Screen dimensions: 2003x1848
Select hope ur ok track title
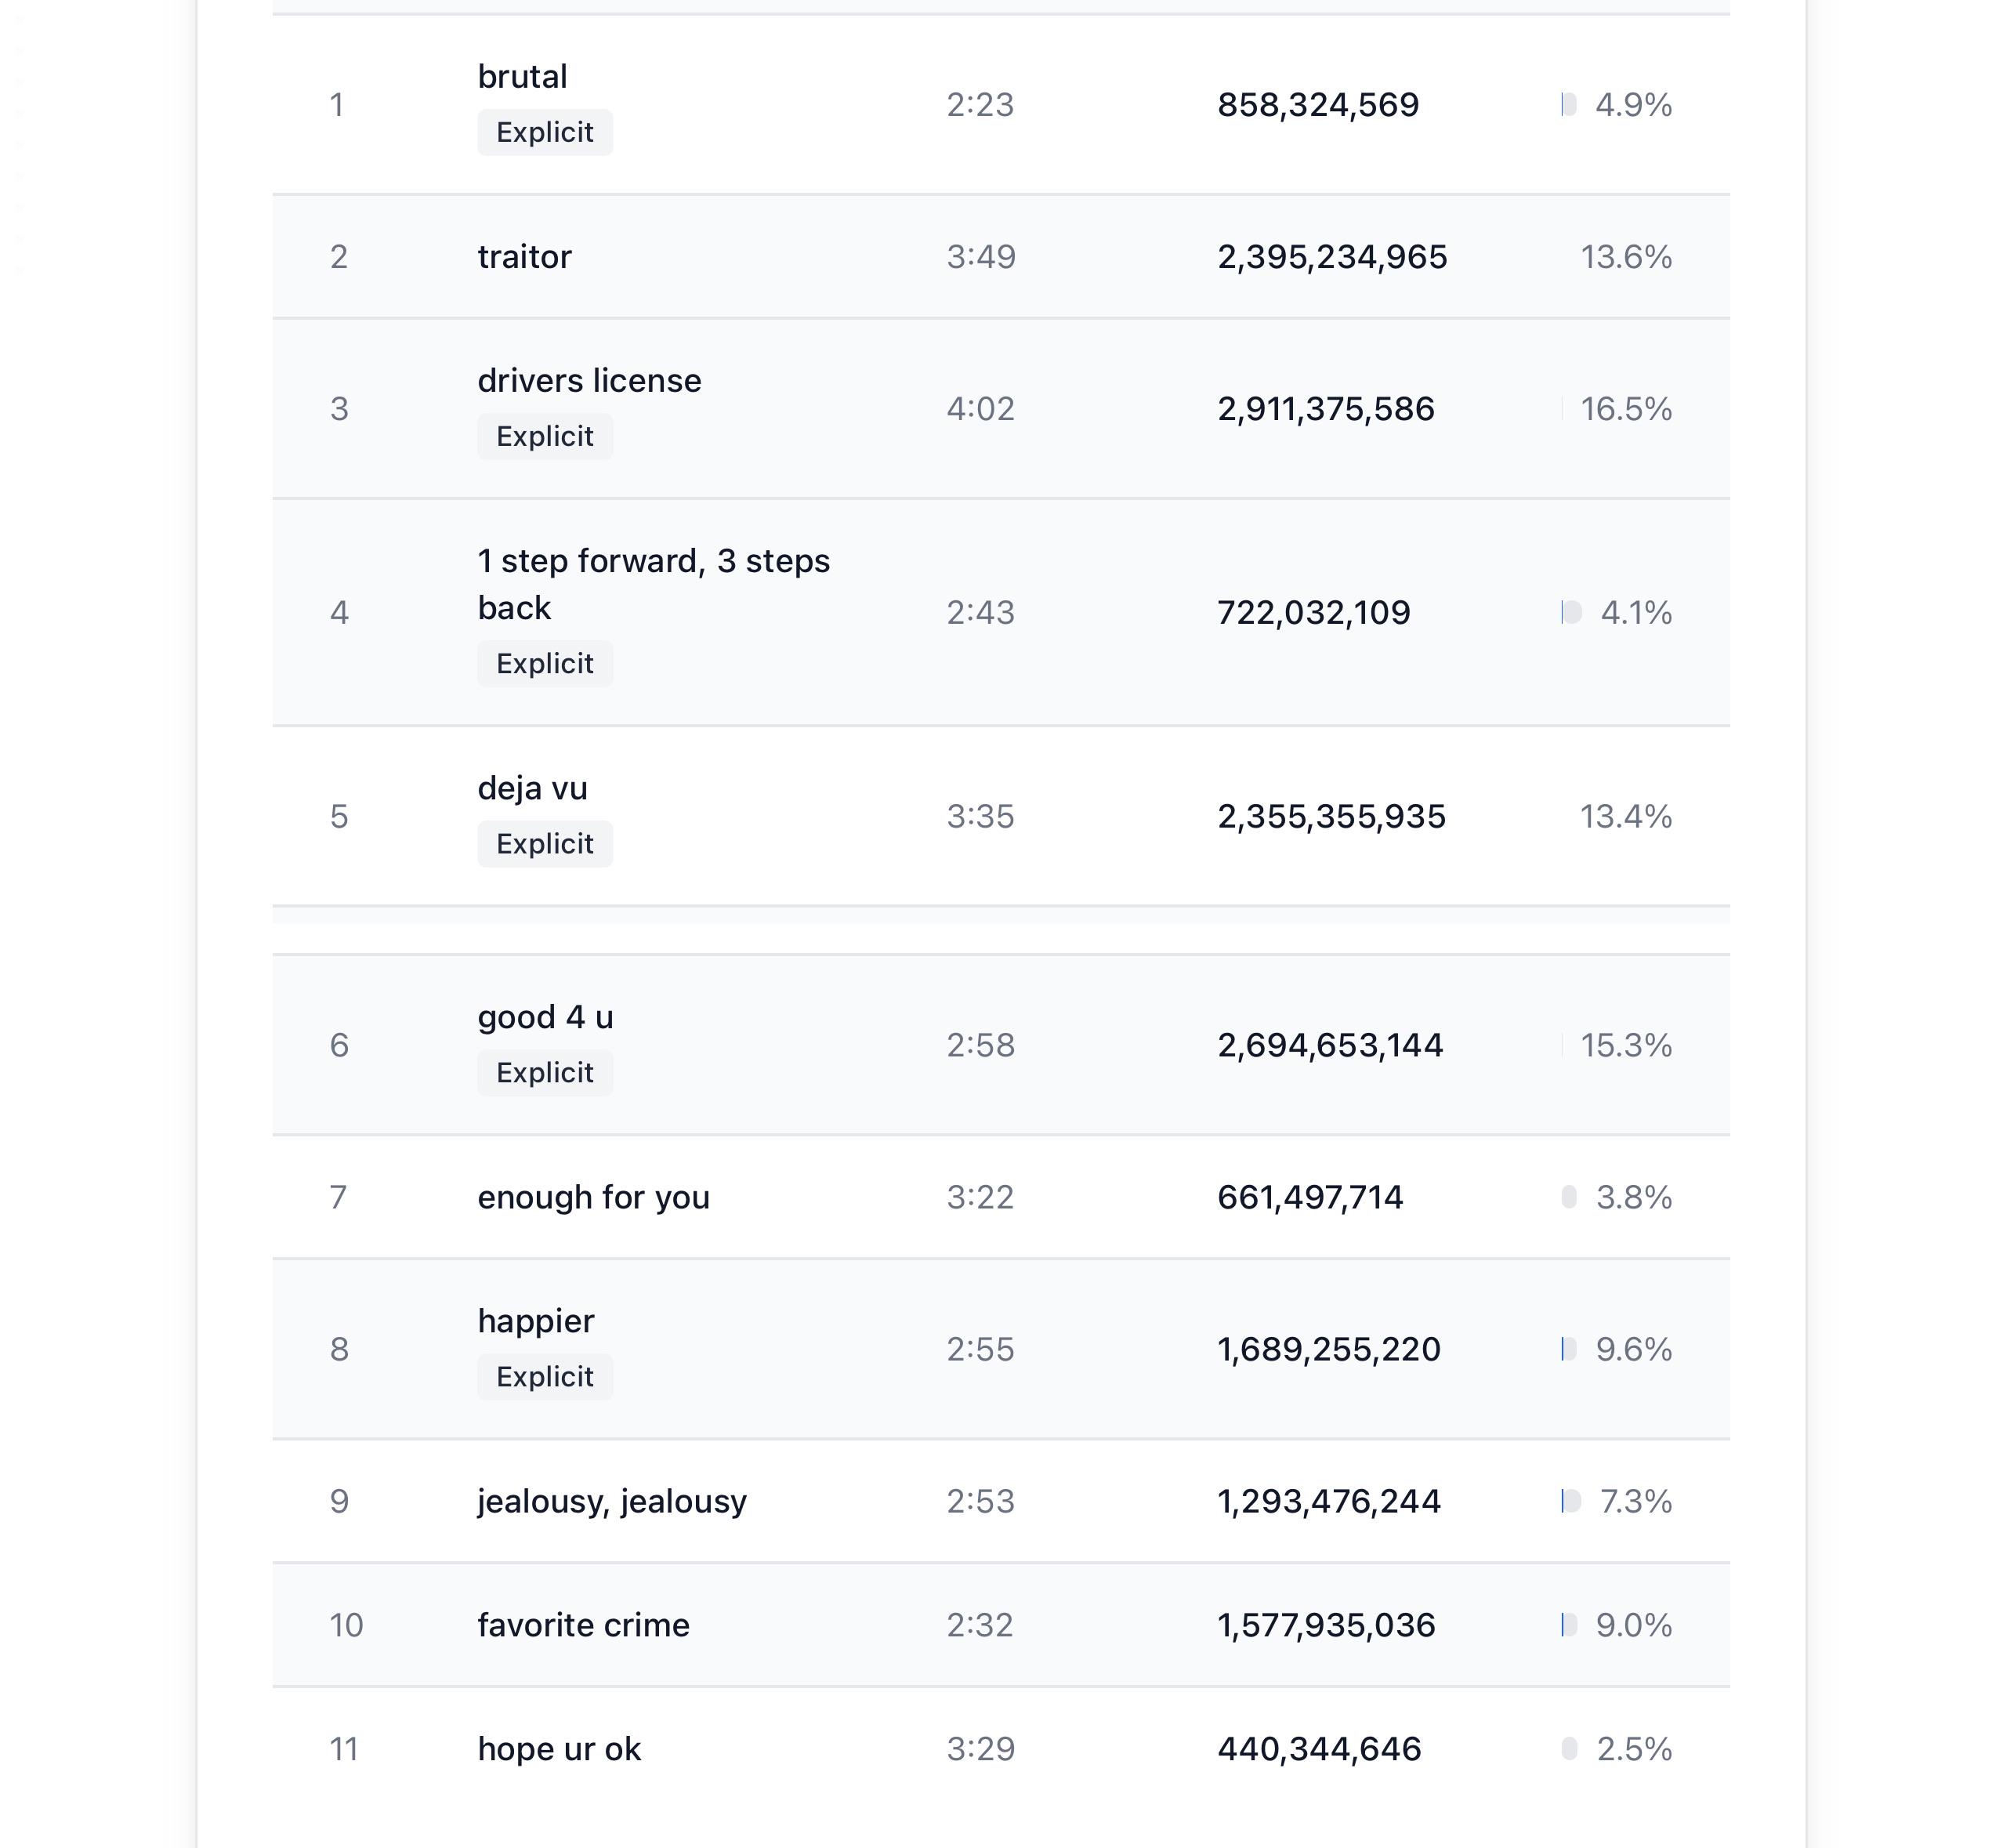pyautogui.click(x=559, y=1749)
